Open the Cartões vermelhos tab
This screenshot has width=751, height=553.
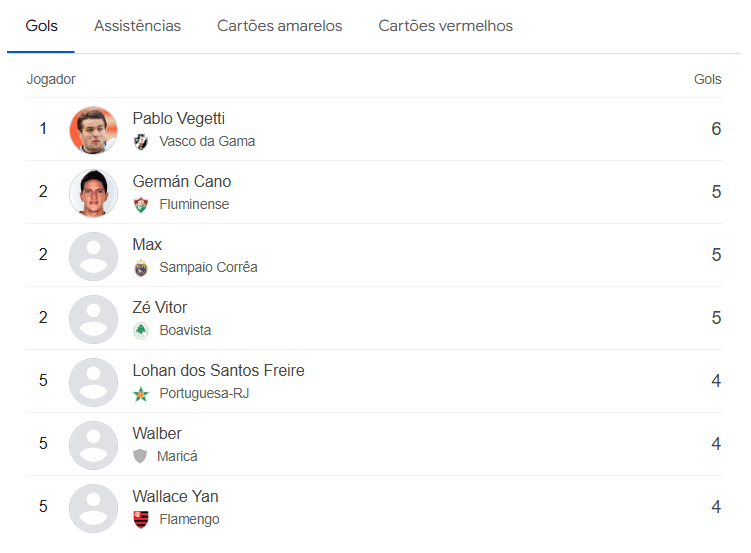pyautogui.click(x=445, y=26)
